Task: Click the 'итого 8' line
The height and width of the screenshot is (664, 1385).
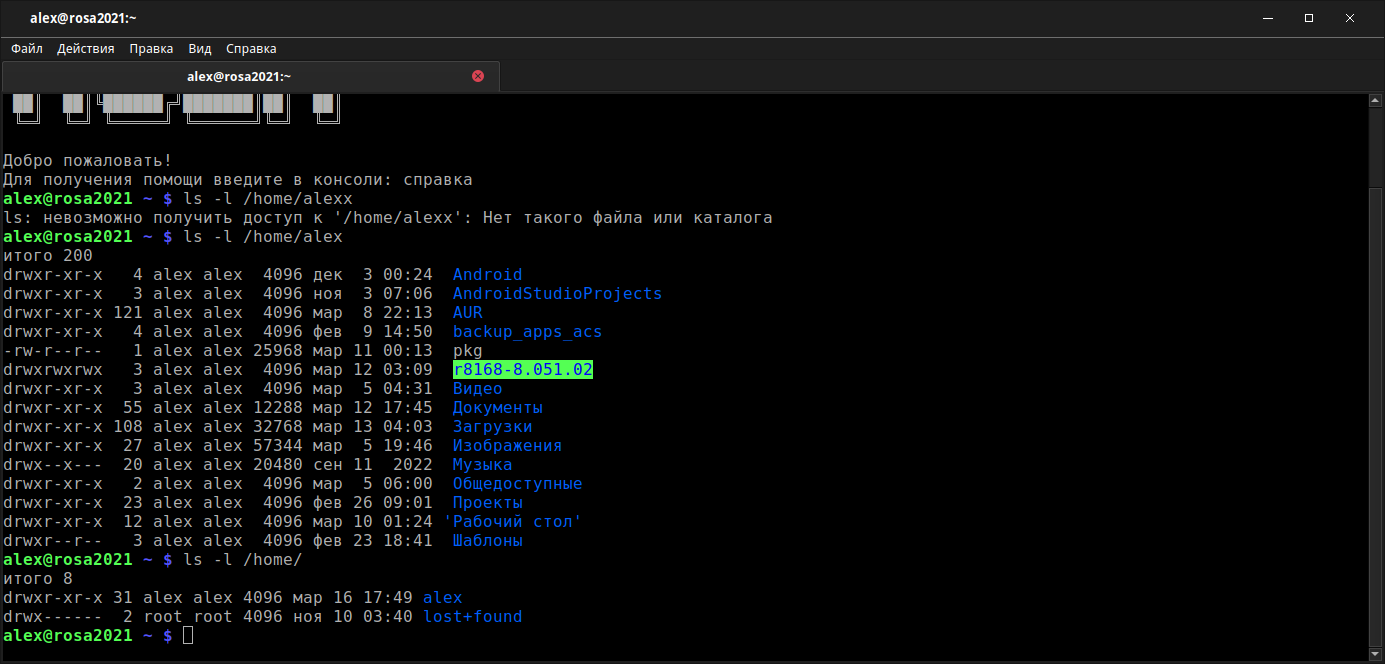Action: [38, 578]
